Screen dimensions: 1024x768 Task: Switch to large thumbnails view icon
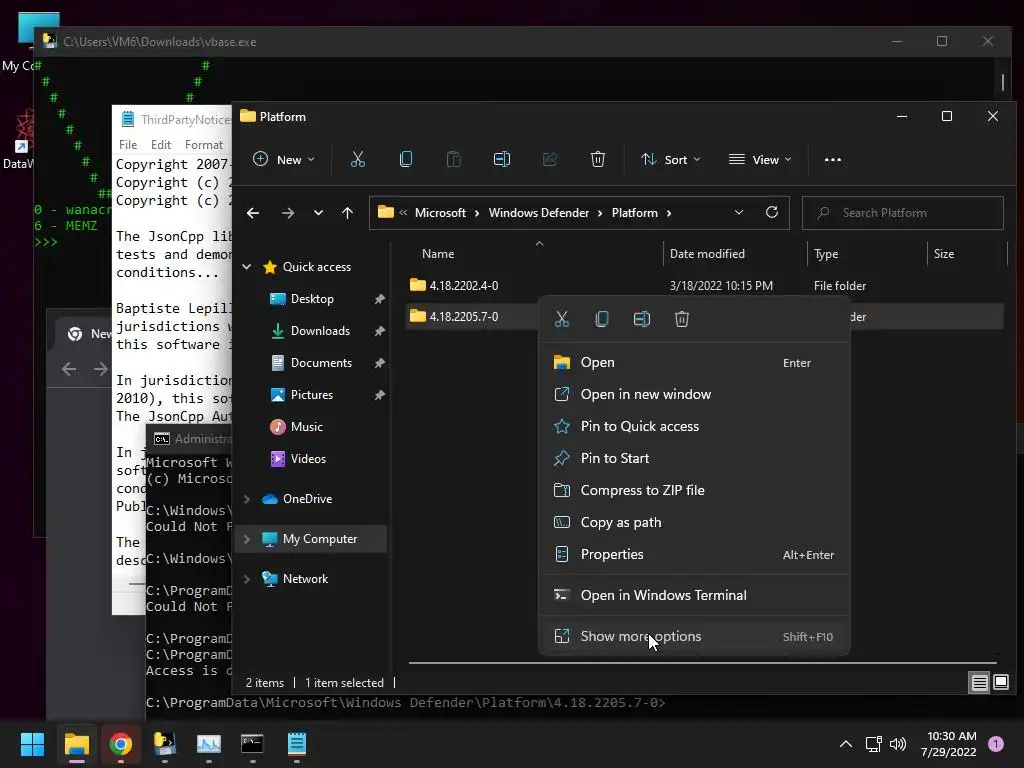[1000, 682]
